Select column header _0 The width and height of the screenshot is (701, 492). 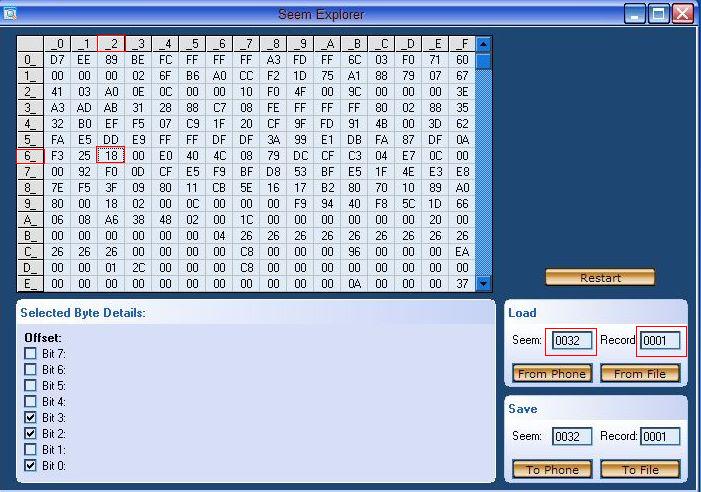click(57, 44)
